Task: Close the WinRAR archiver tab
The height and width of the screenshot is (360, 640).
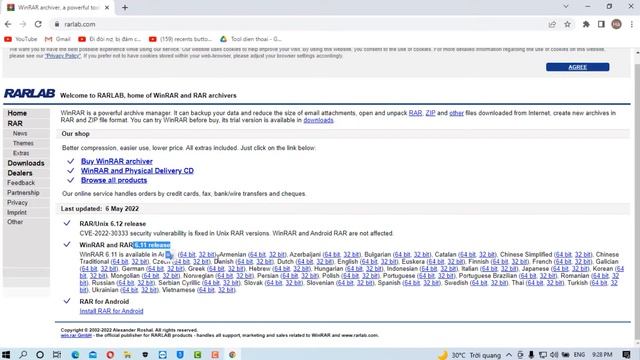Action: click(107, 7)
